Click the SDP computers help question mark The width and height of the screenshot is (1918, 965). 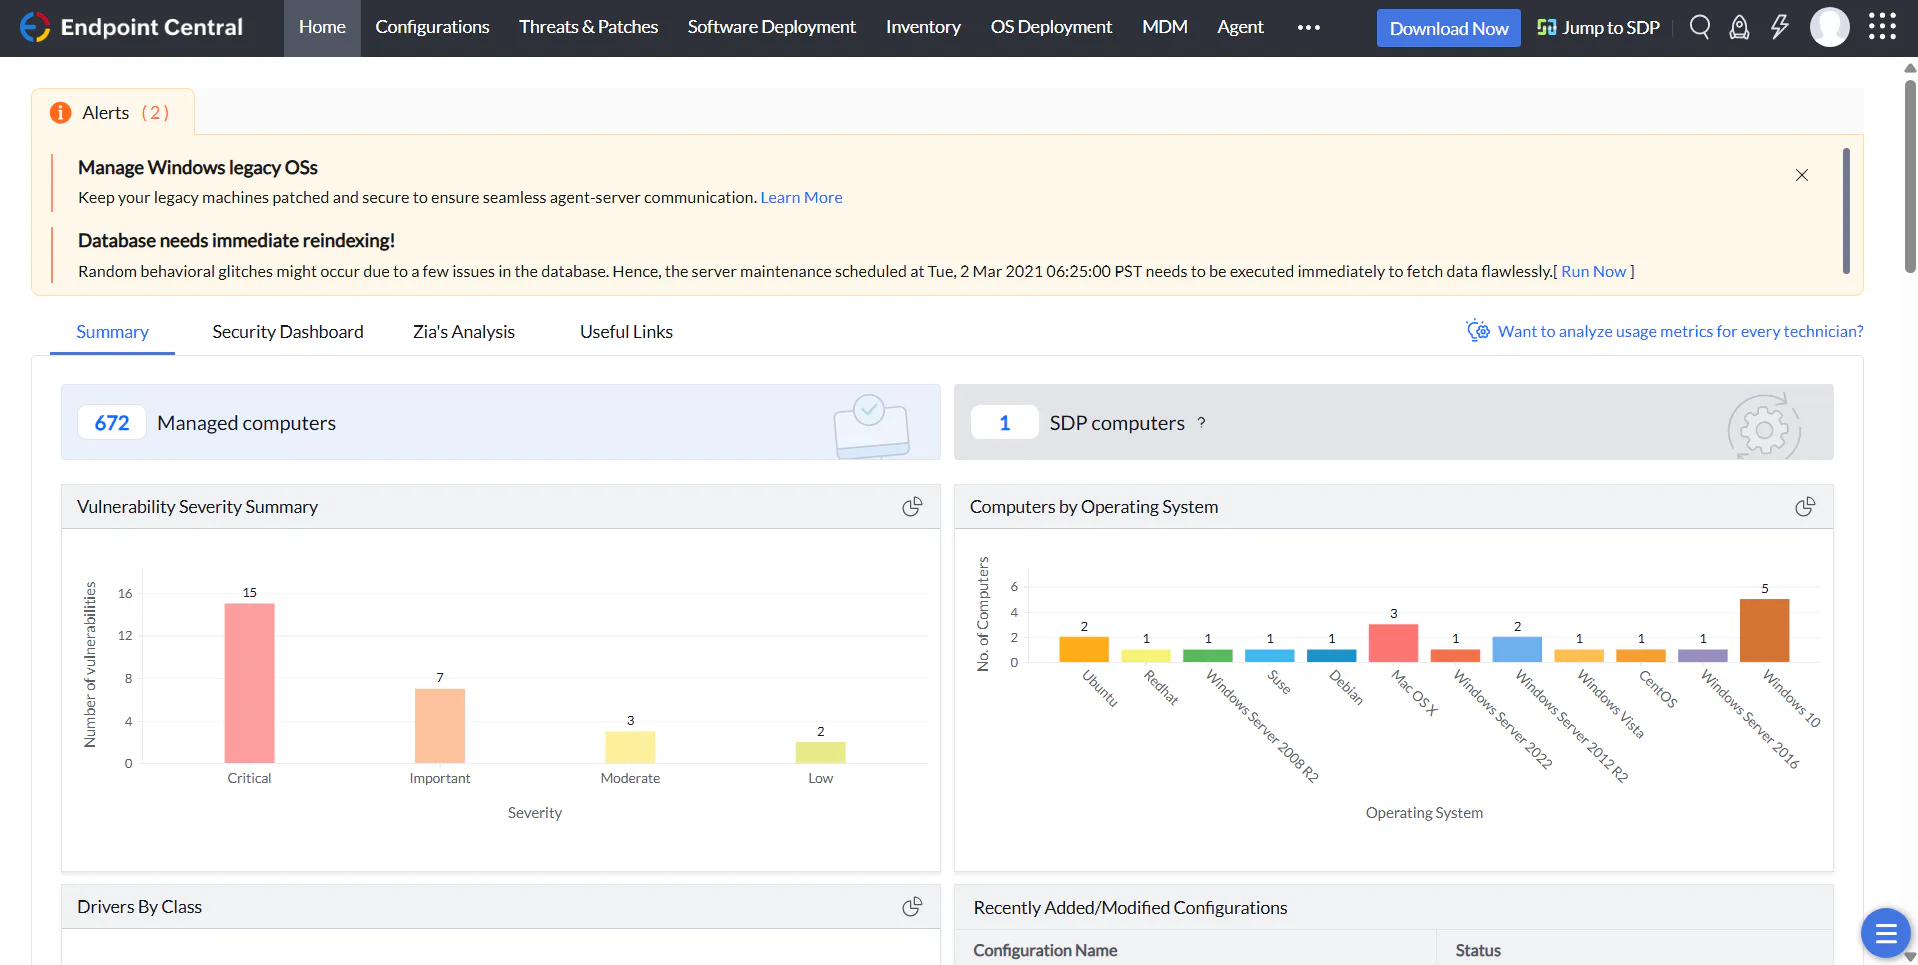pyautogui.click(x=1201, y=423)
